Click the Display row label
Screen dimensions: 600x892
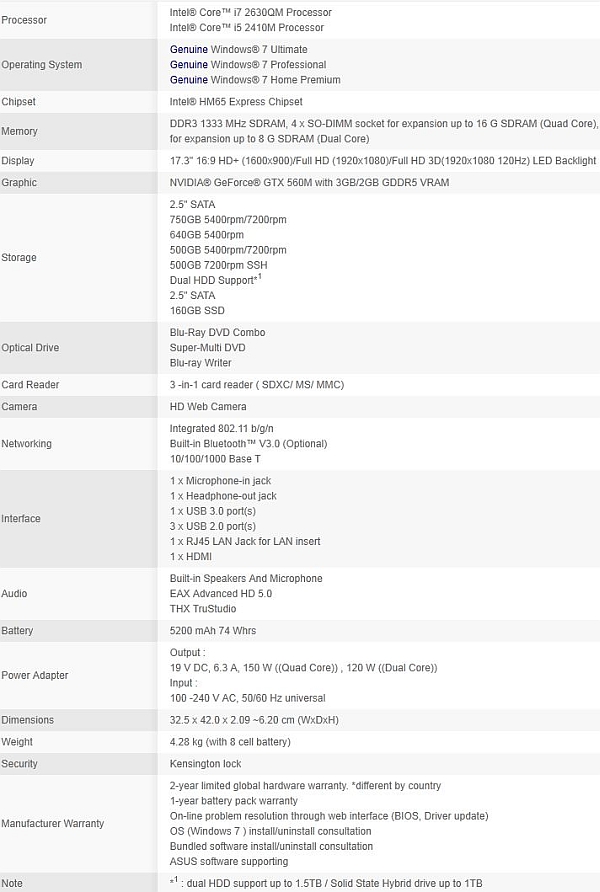tap(18, 160)
